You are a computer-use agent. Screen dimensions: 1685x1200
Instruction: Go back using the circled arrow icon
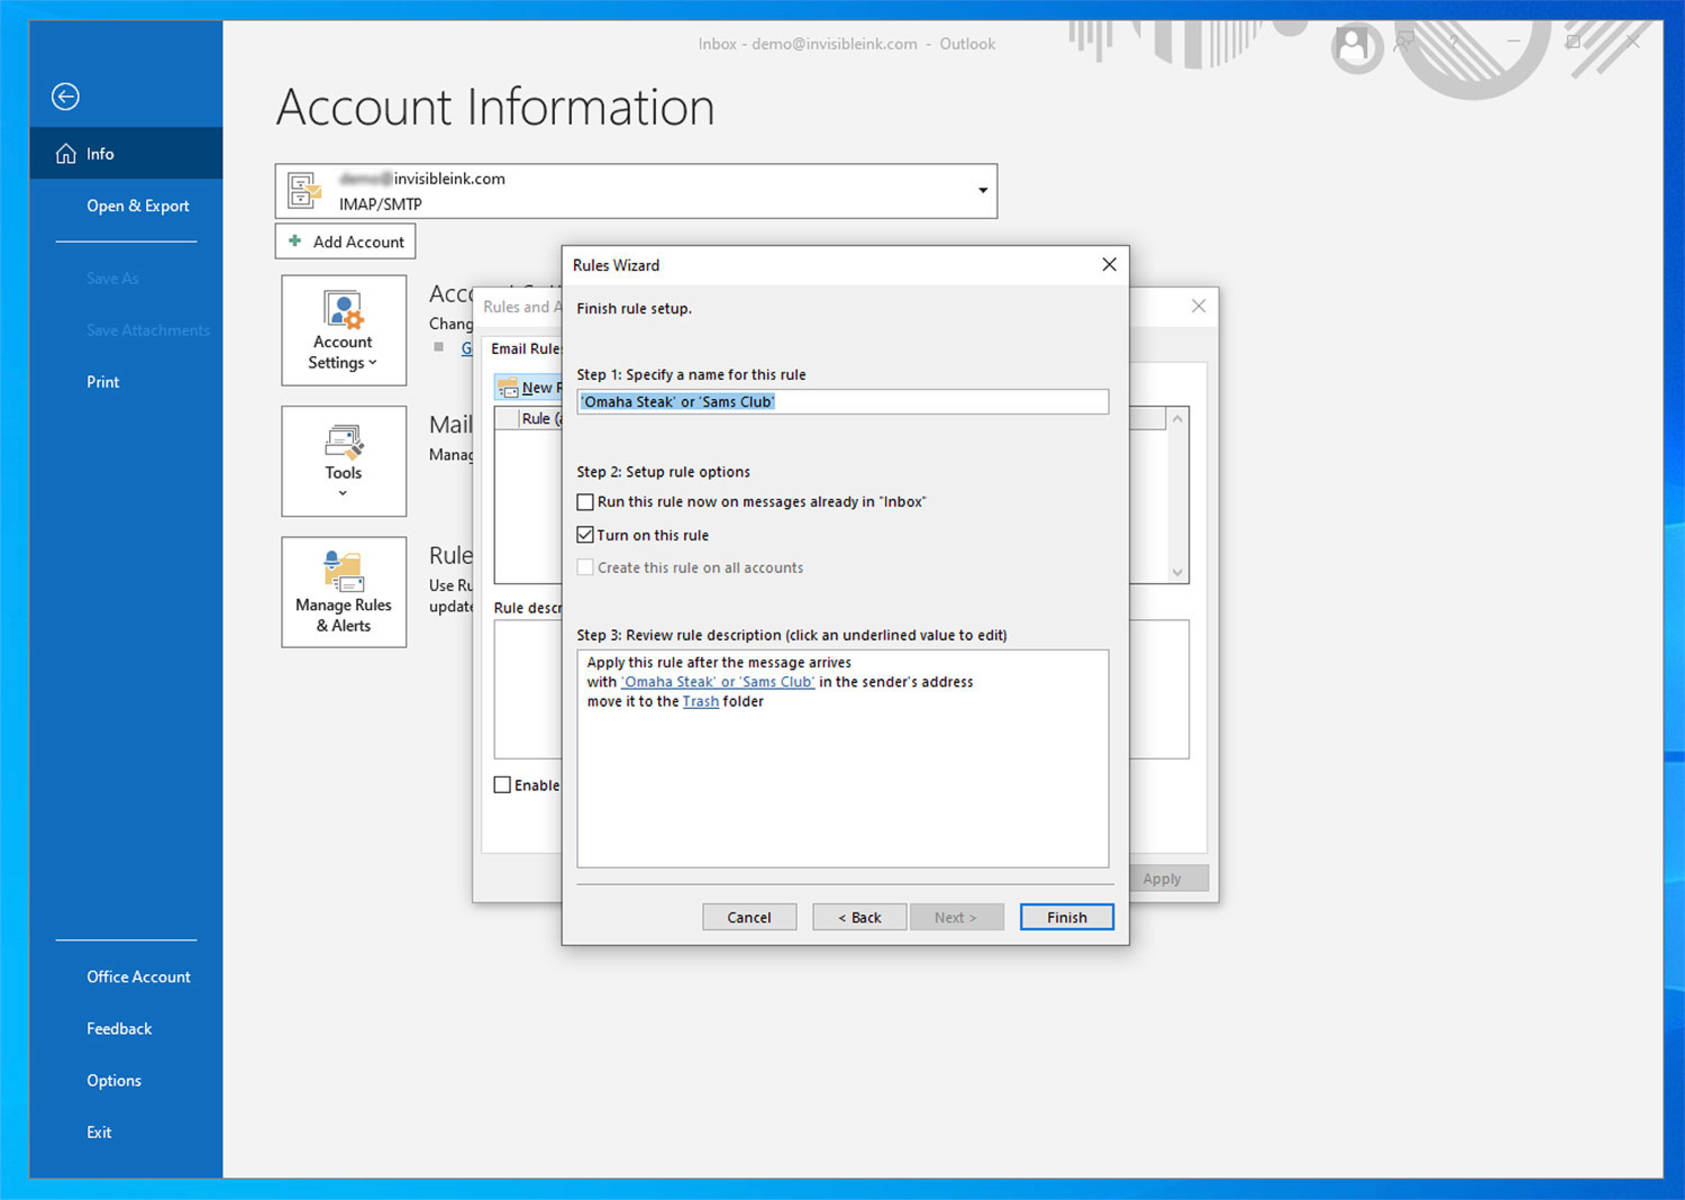[66, 96]
